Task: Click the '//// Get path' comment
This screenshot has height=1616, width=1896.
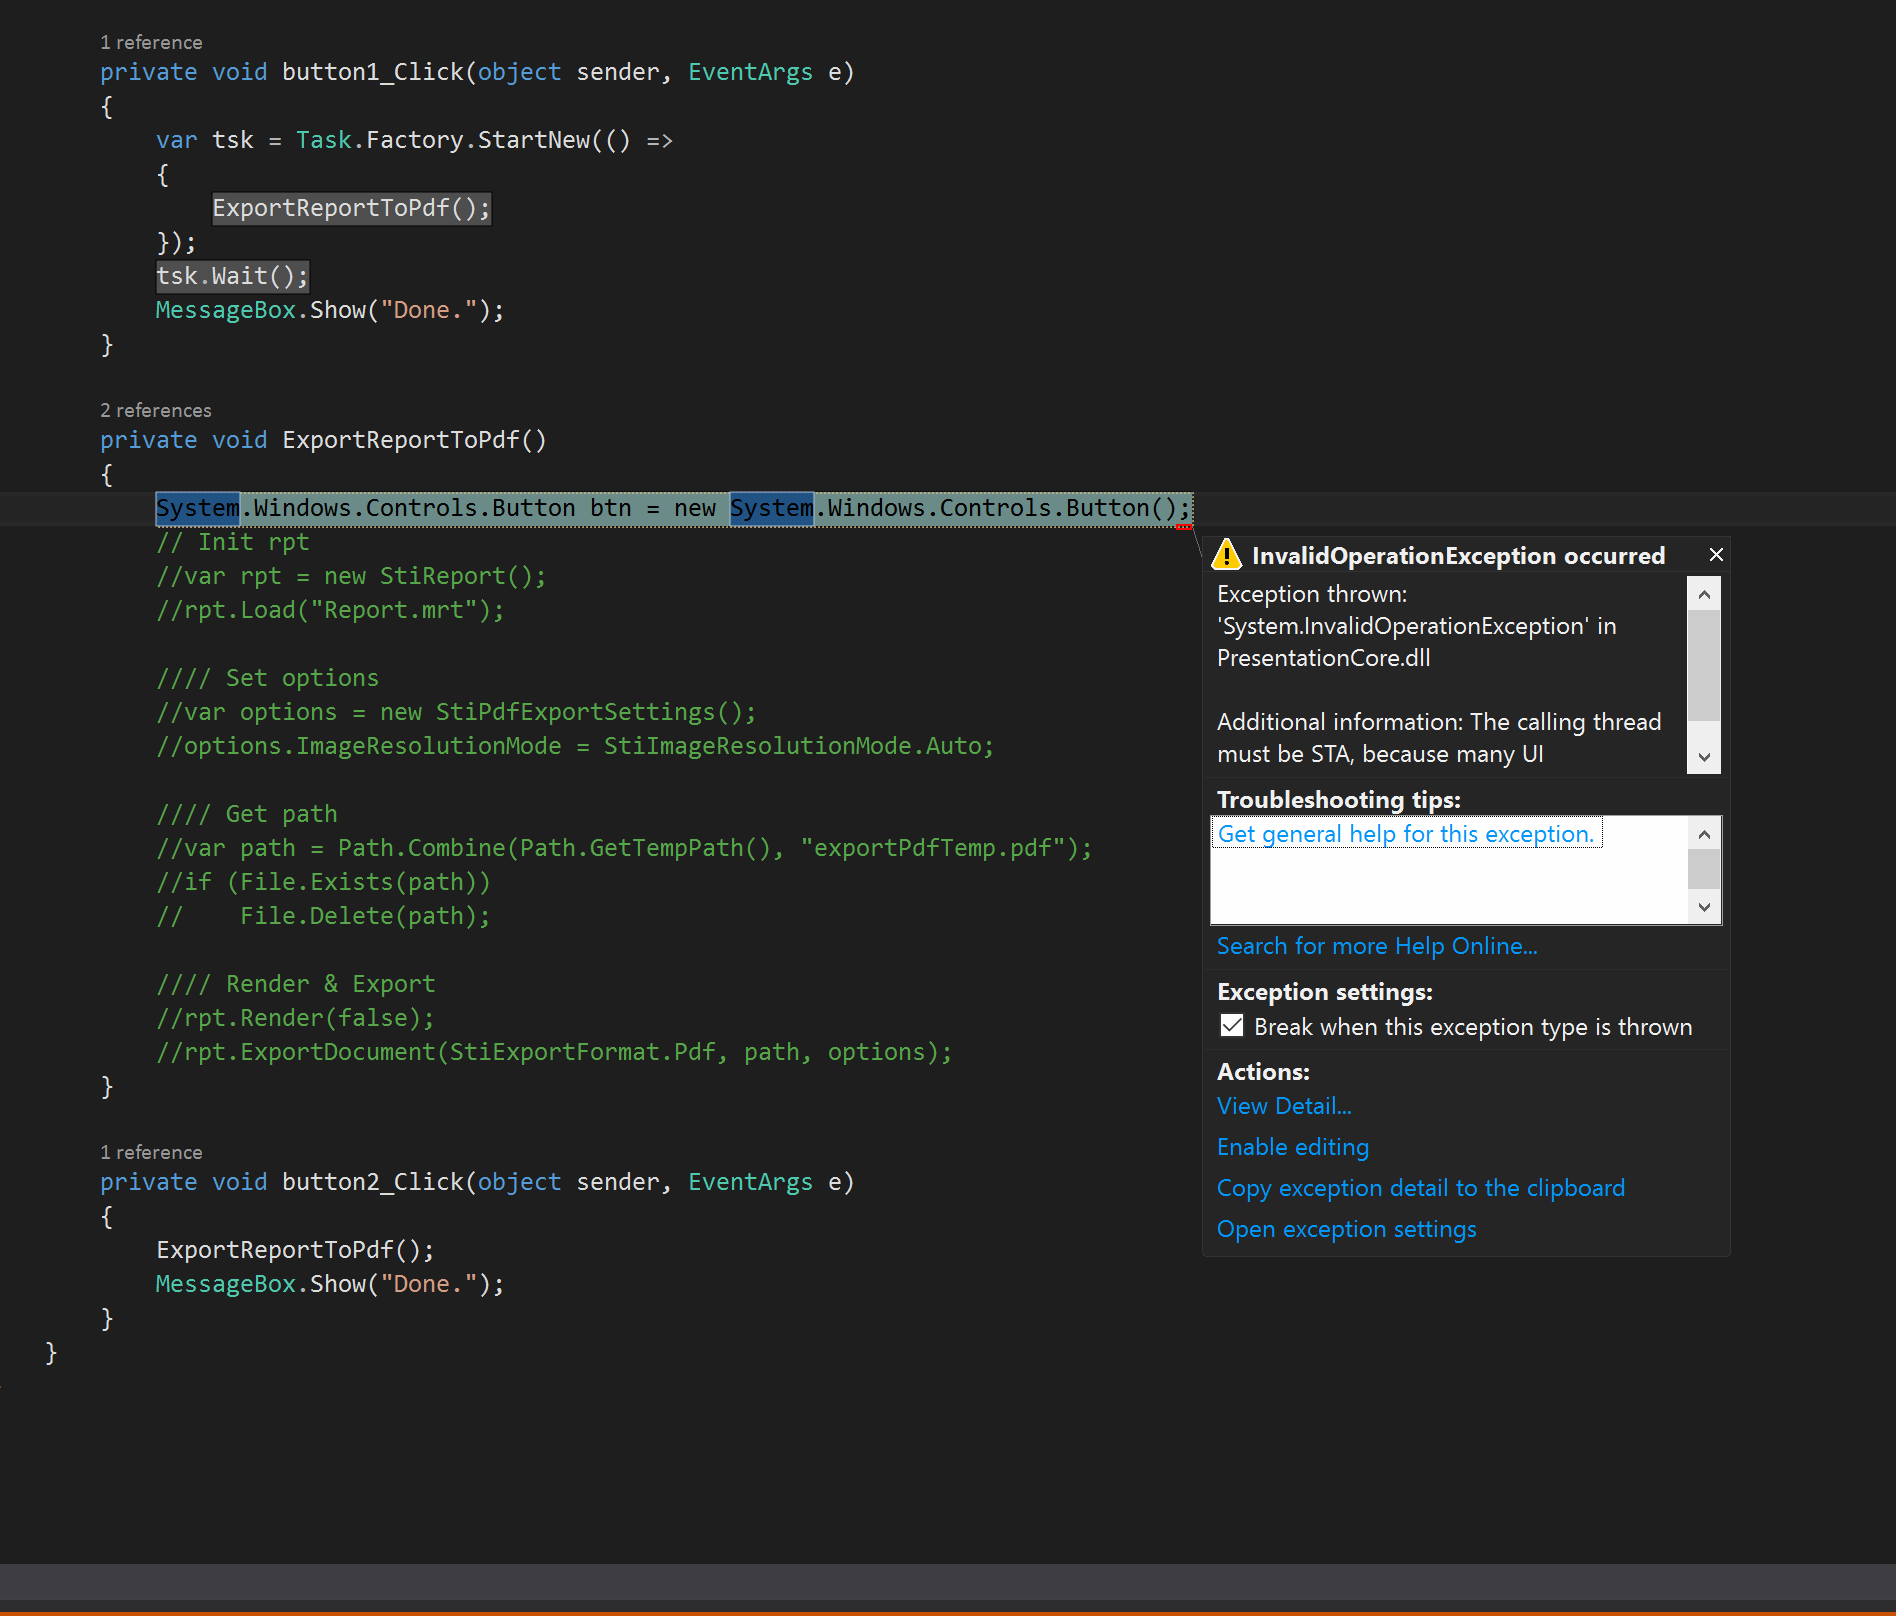Action: (247, 814)
